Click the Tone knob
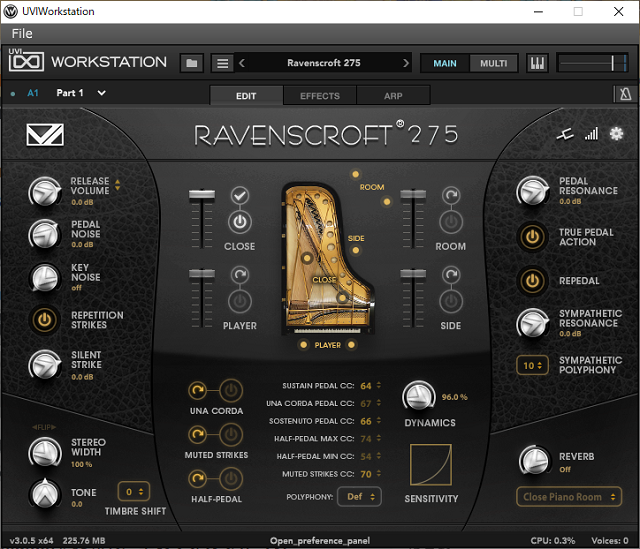640x549 pixels. [44, 494]
